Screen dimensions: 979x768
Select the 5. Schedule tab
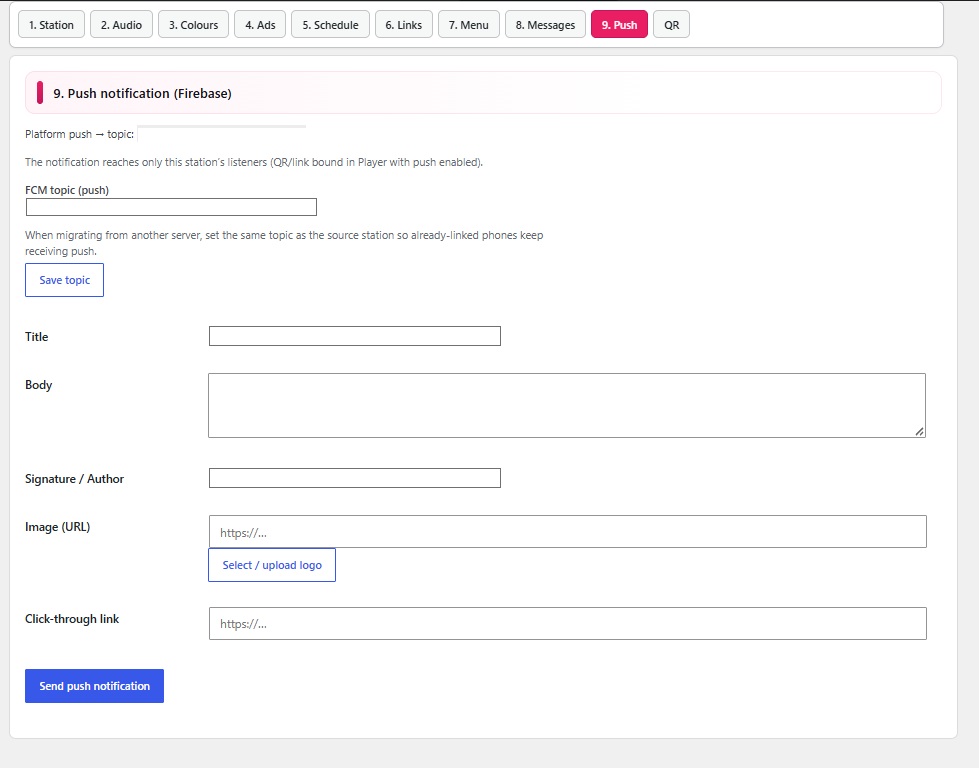click(x=330, y=25)
